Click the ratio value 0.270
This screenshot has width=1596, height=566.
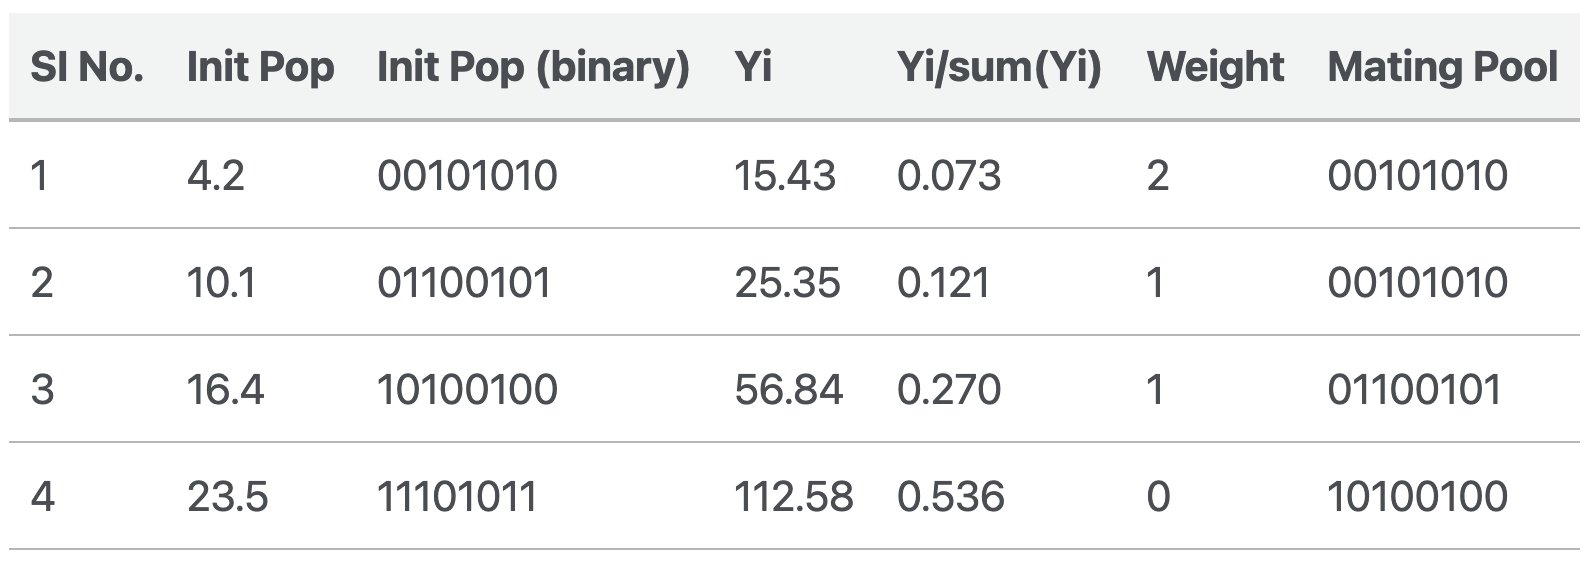pos(949,389)
